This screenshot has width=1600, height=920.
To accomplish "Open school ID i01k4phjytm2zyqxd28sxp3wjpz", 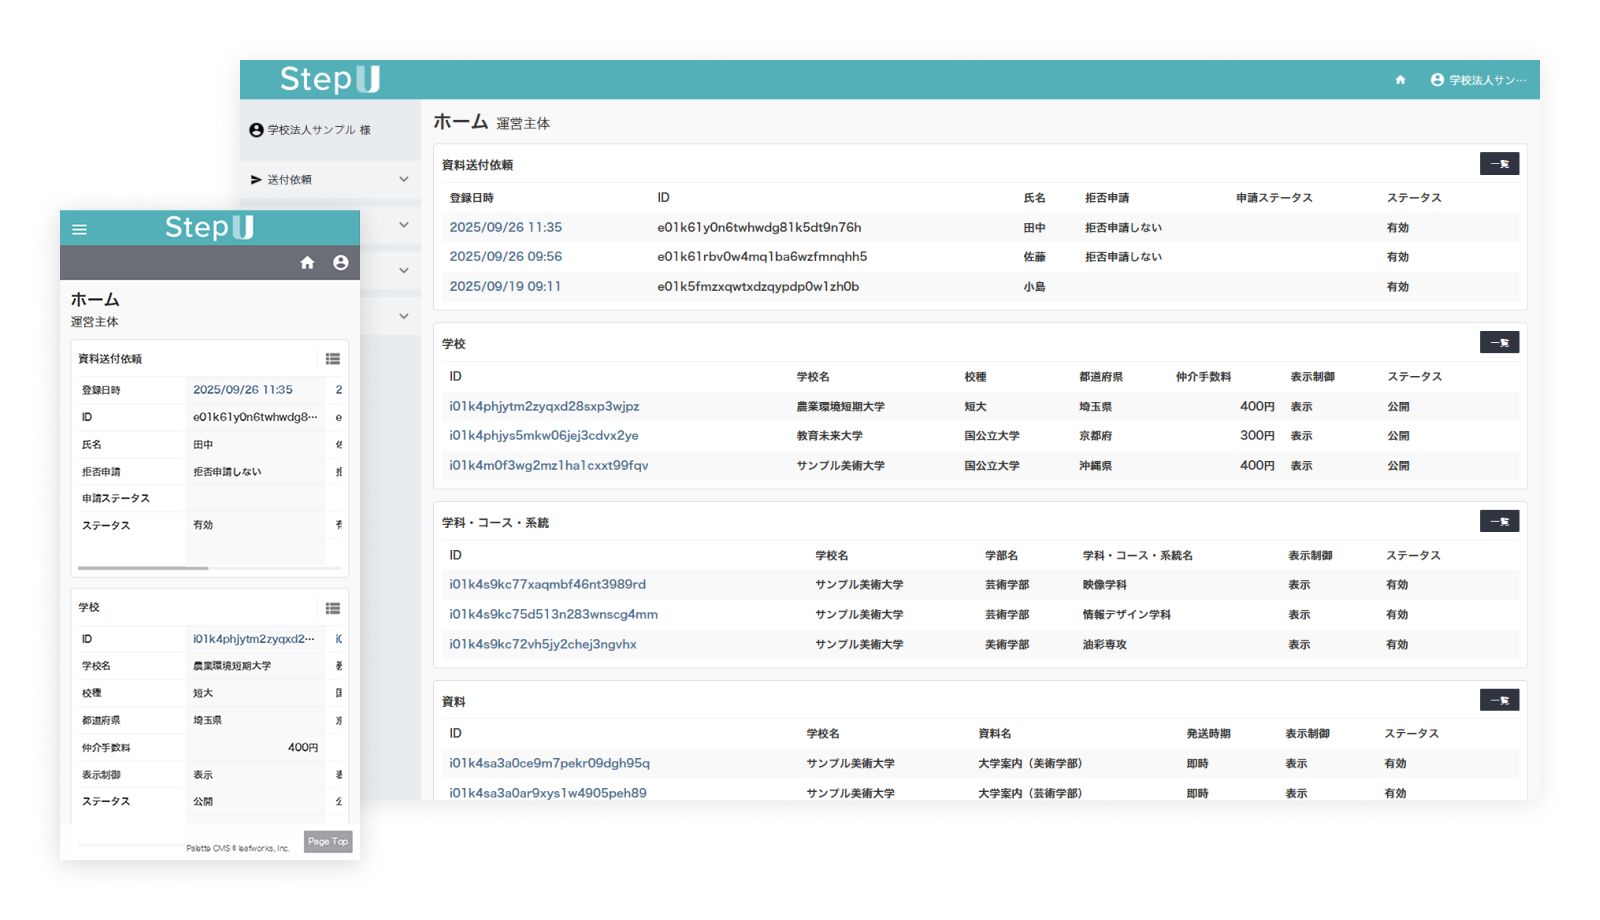I will click(544, 406).
